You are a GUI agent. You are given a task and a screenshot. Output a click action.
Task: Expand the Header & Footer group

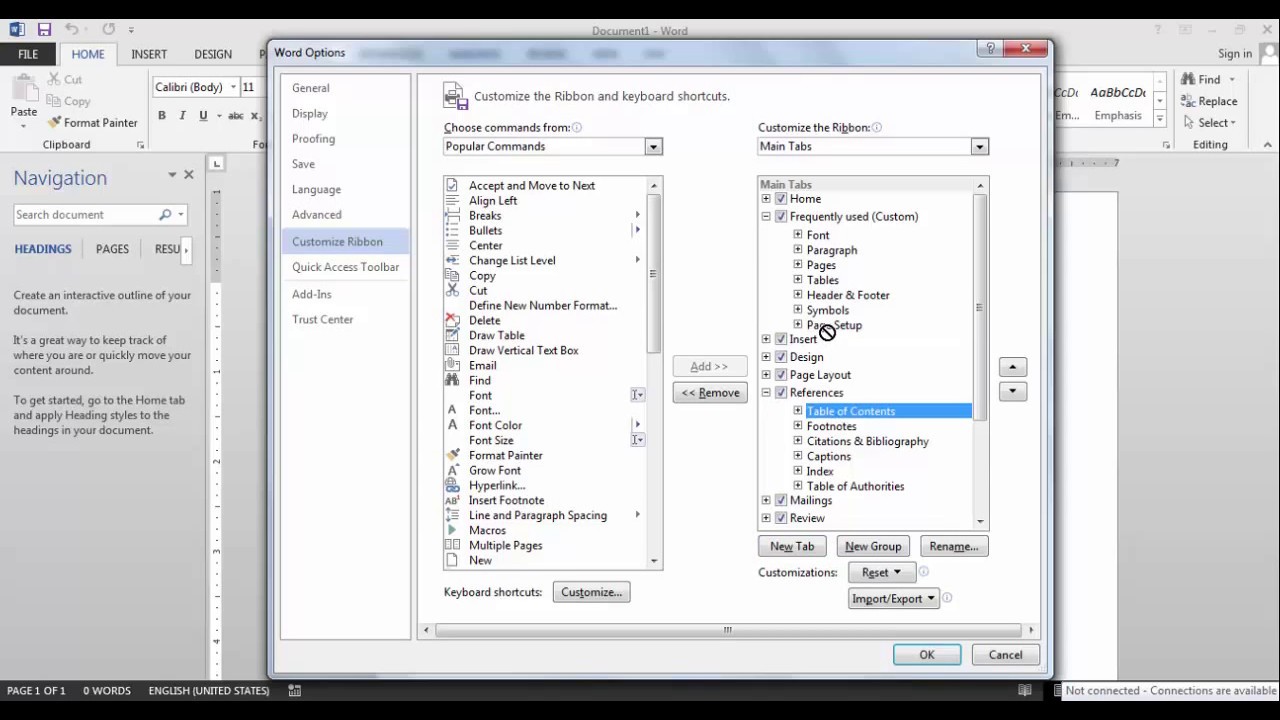point(798,295)
